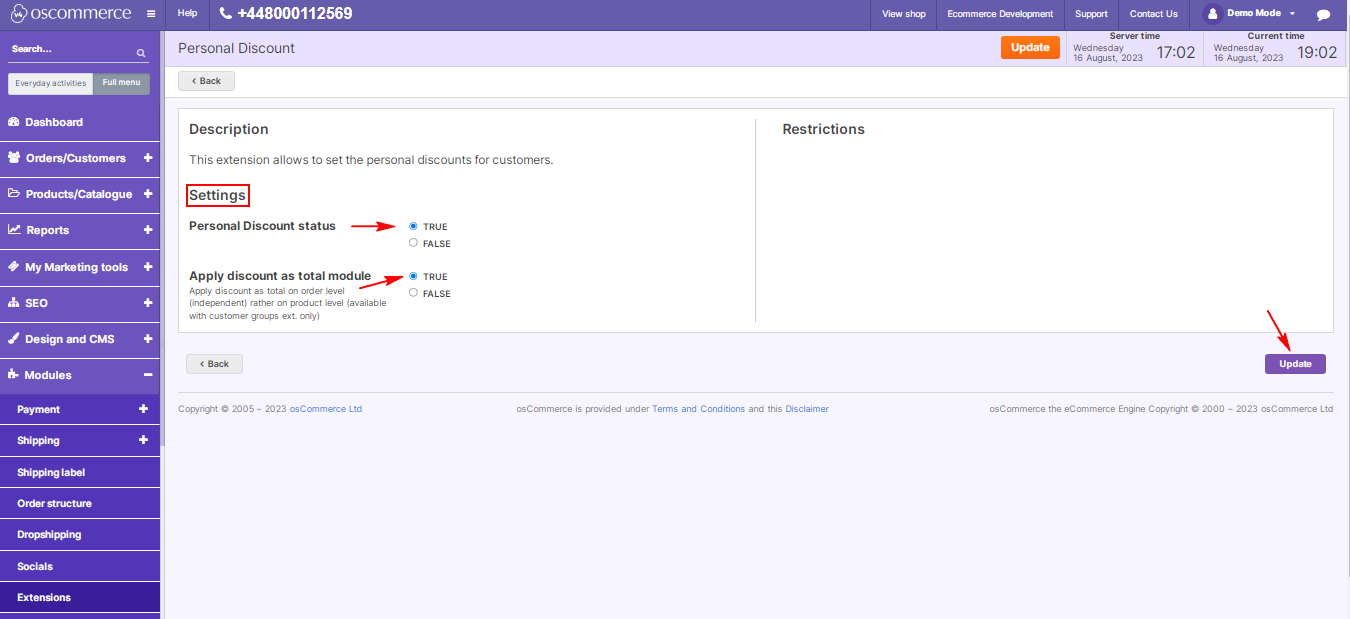
Task: Click the sidebar search magnifier icon
Action: 141,52
